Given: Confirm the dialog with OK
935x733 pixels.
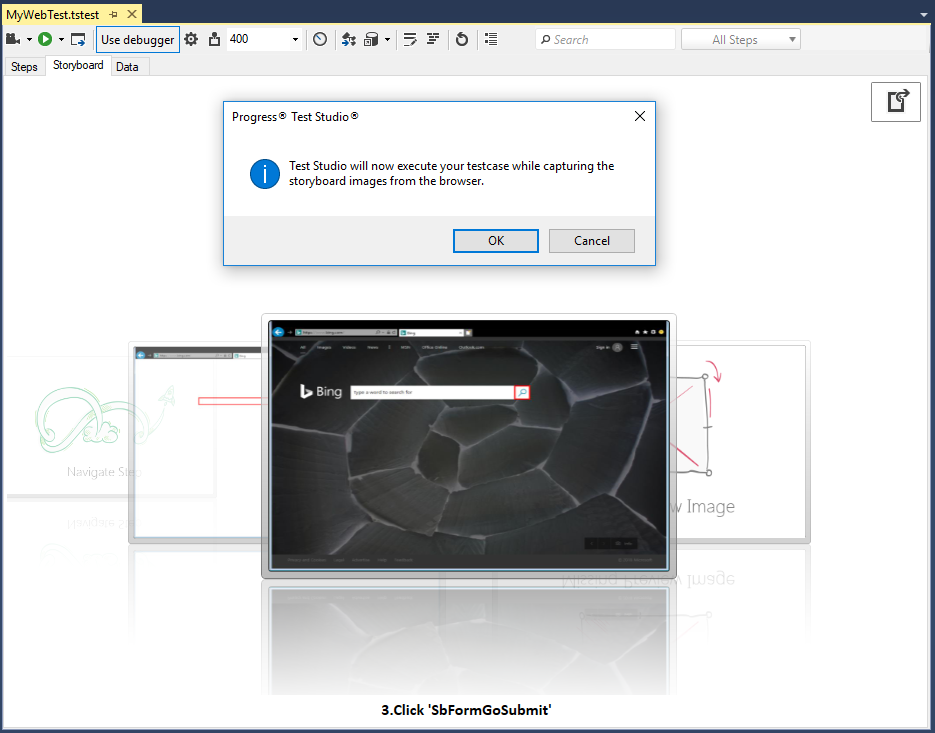Looking at the screenshot, I should tap(496, 240).
